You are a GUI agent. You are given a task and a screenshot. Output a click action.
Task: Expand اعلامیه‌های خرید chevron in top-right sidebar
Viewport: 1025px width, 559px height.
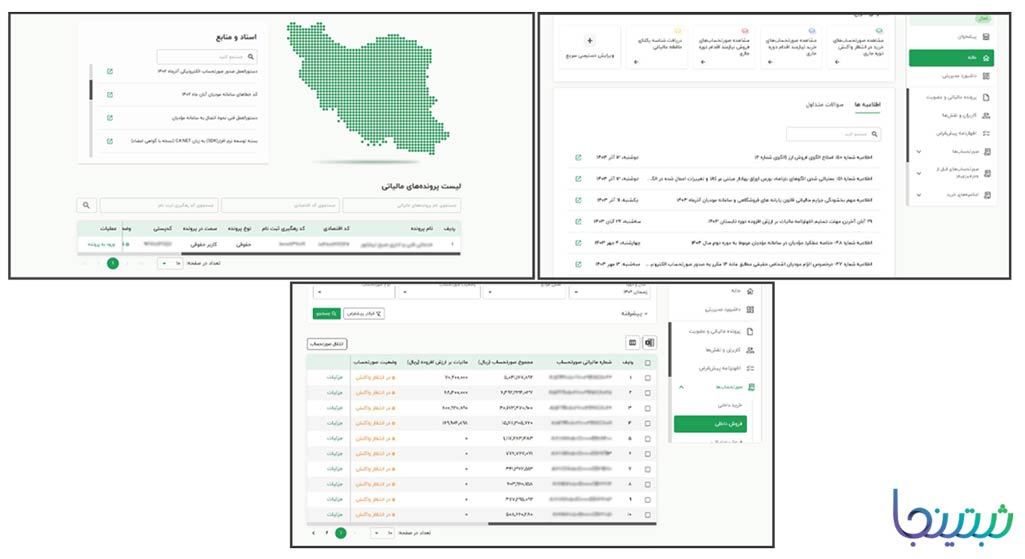tap(918, 195)
